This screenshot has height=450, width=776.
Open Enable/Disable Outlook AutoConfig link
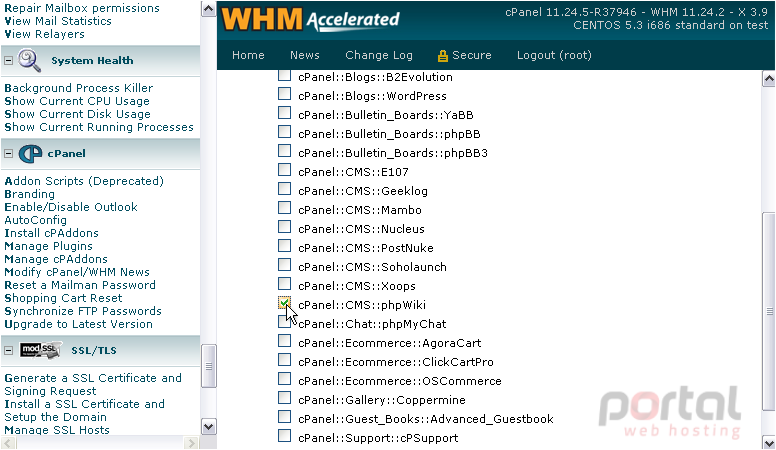point(71,213)
